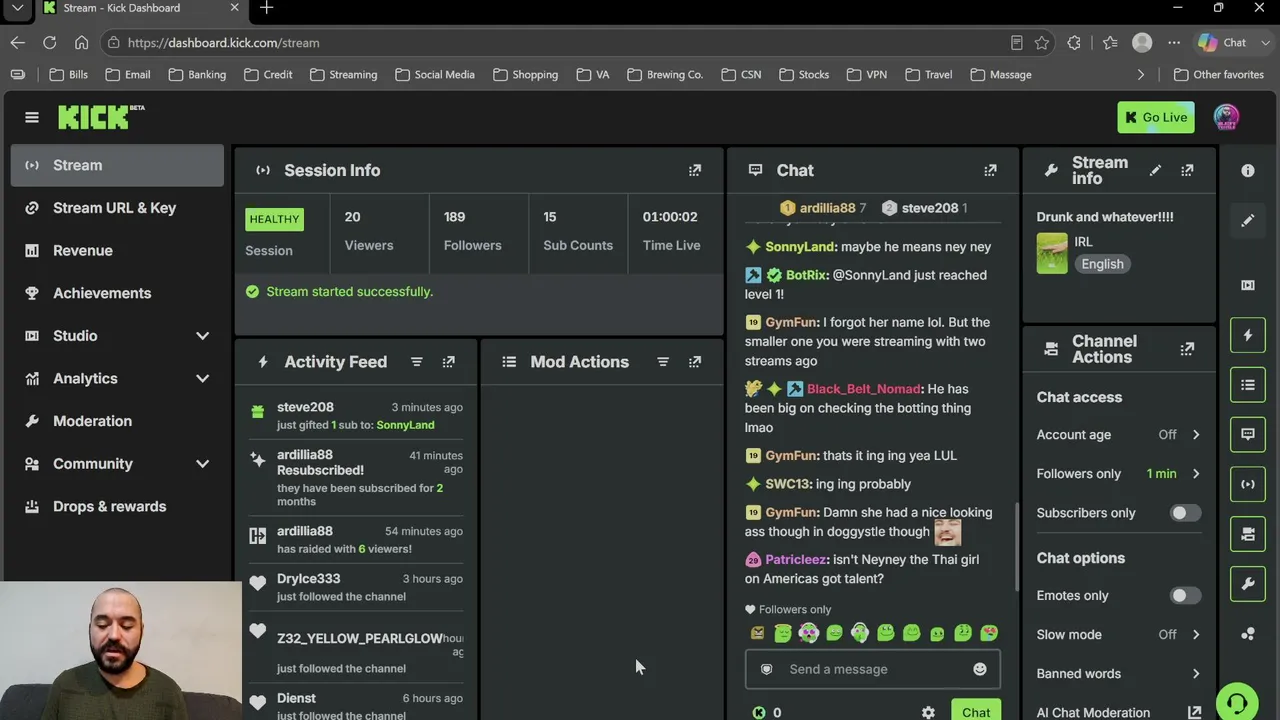Focus the browser address bar
Screen dimensions: 1280x720
pos(560,43)
